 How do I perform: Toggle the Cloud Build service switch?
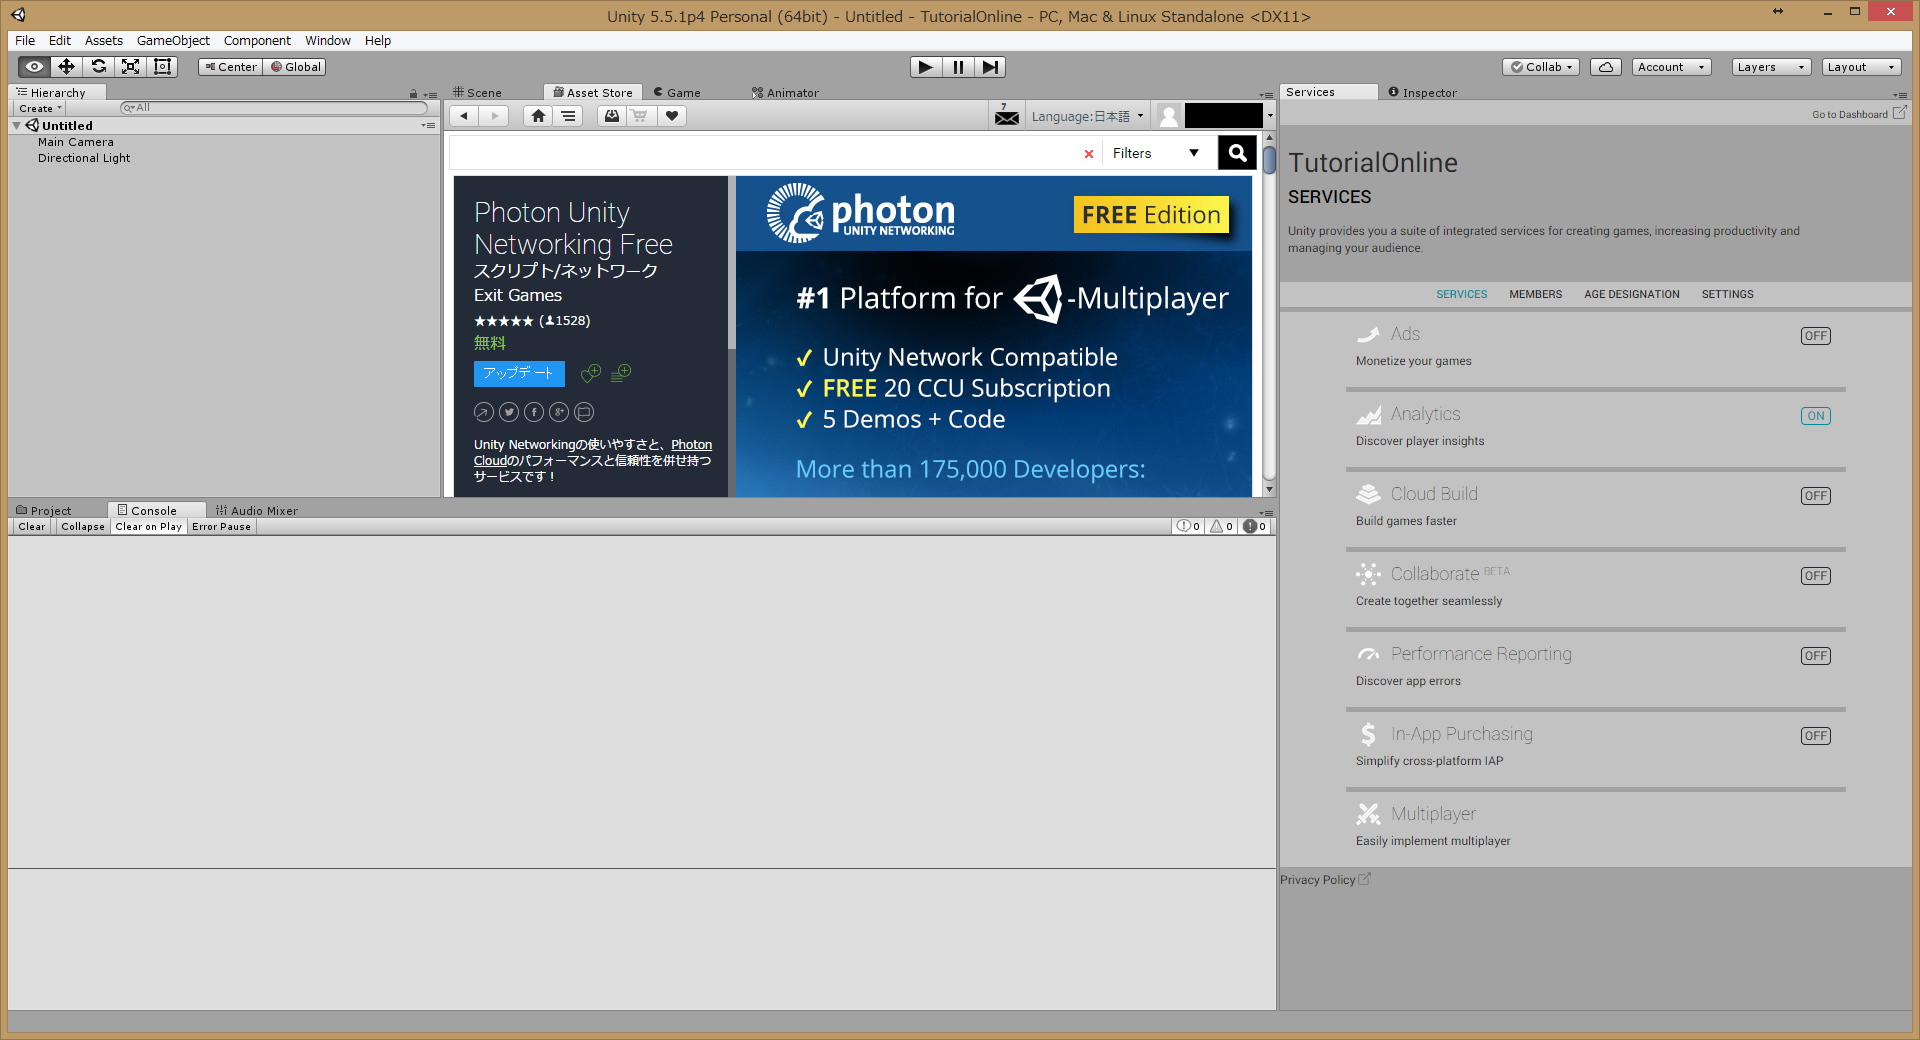[x=1815, y=496]
